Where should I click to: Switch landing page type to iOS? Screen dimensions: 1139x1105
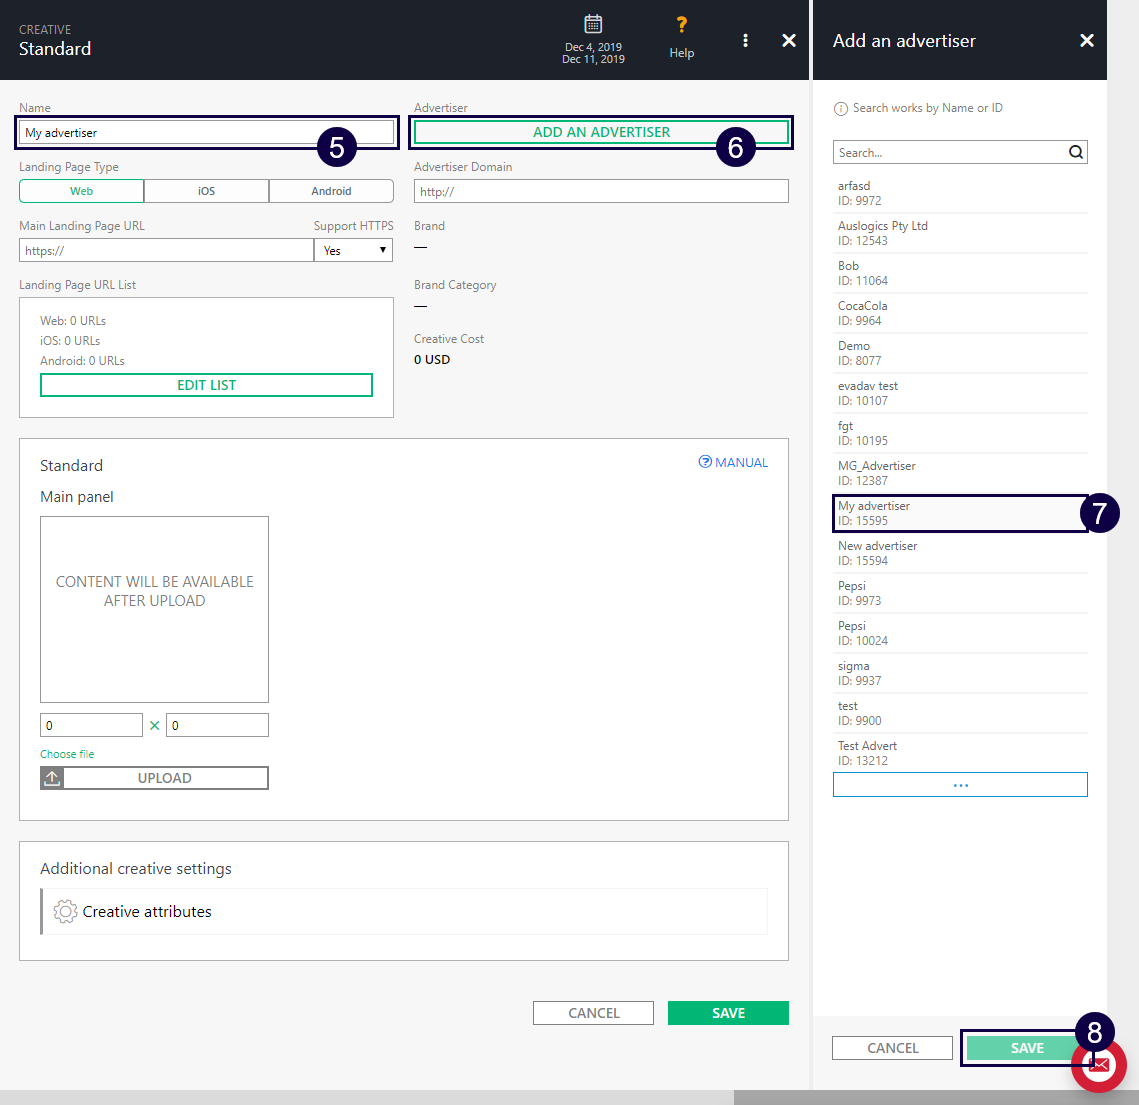tap(206, 191)
